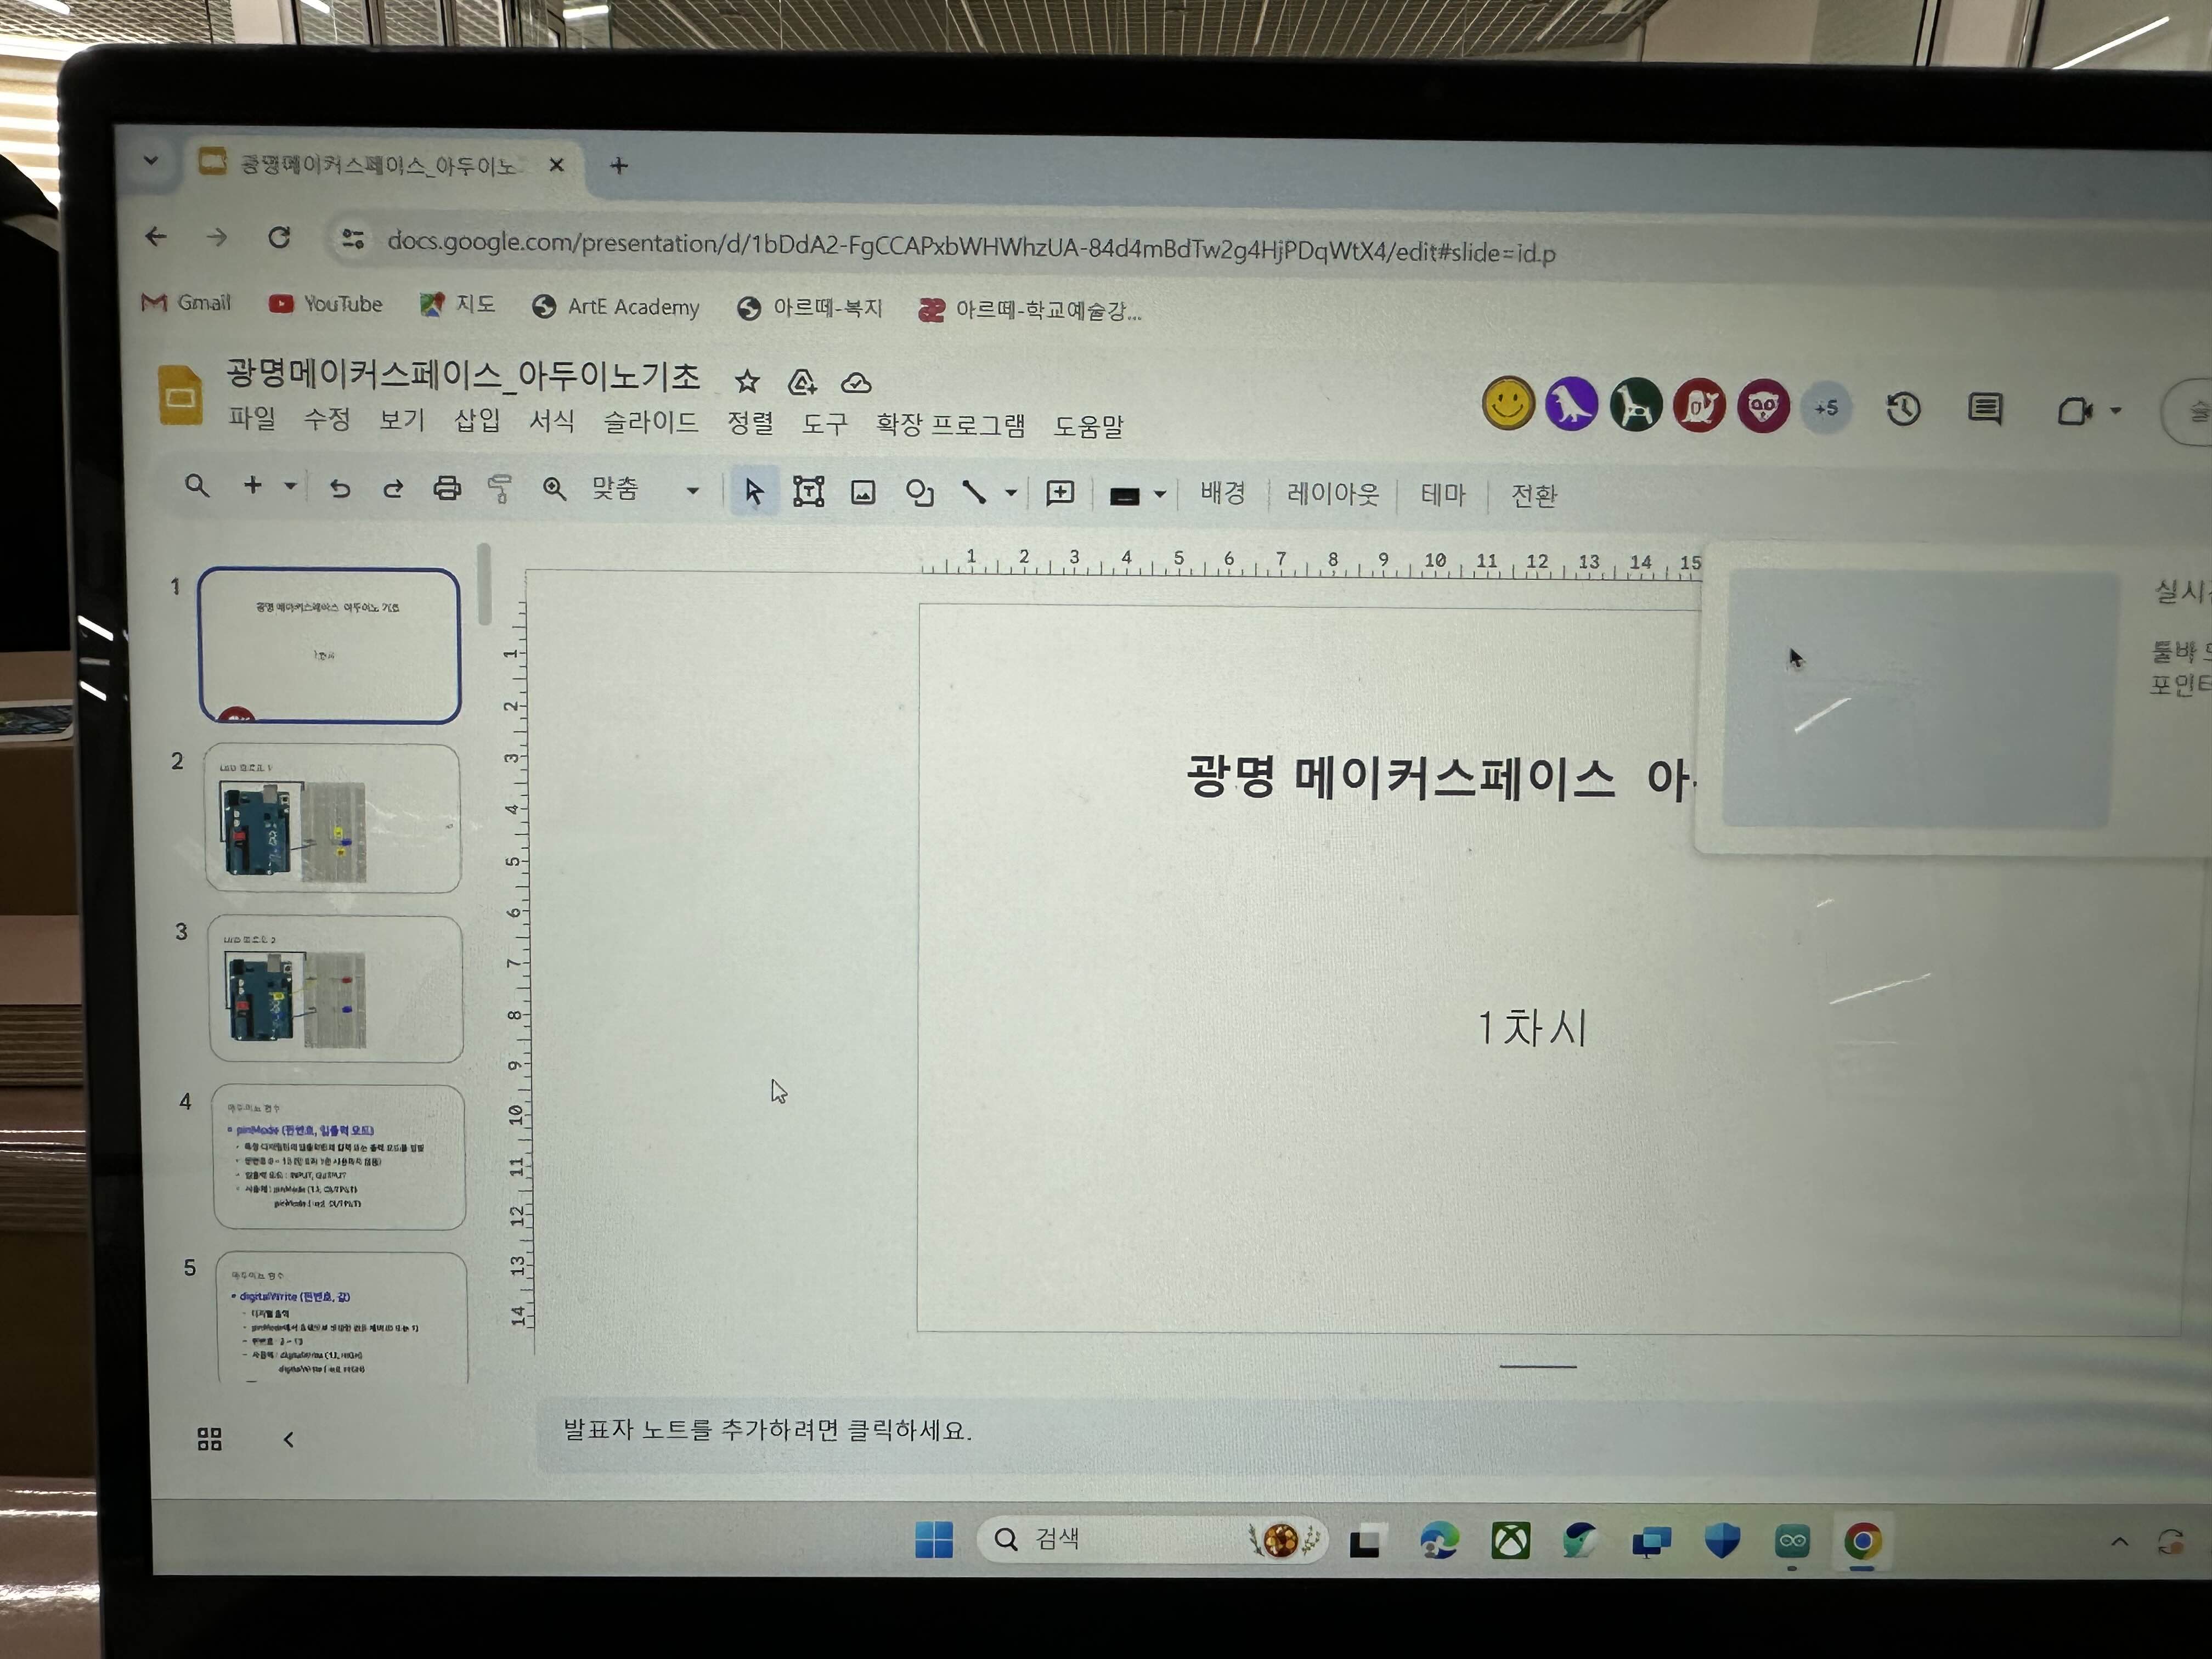Open the YouTube bookmark
This screenshot has height=1659, width=2212.
tap(326, 303)
